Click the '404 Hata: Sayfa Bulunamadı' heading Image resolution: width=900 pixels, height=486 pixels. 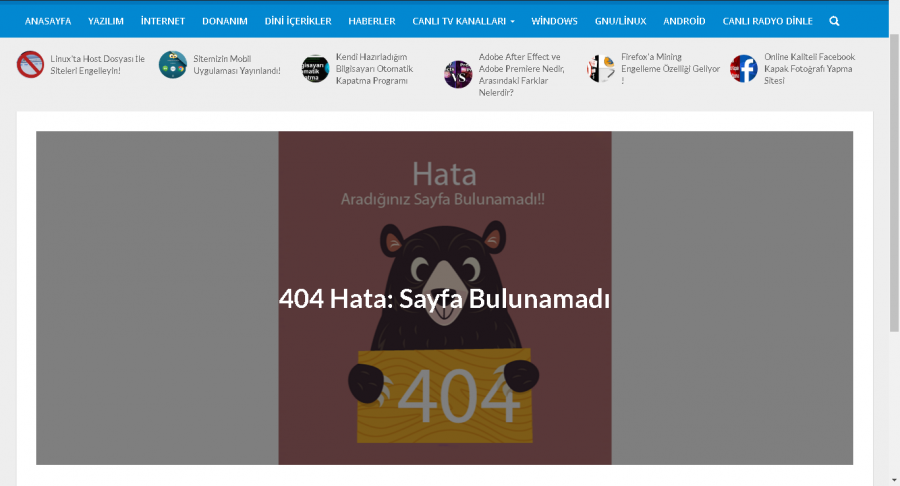coord(444,299)
